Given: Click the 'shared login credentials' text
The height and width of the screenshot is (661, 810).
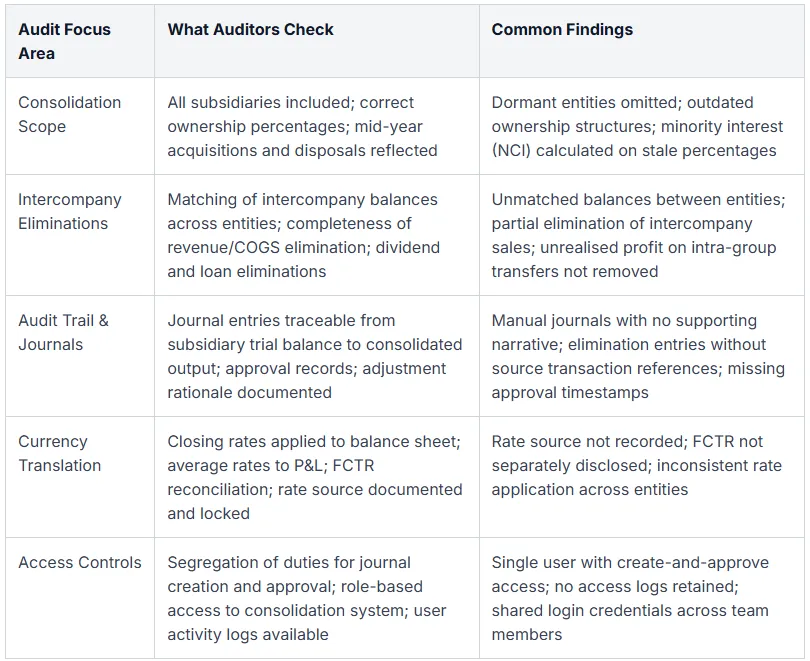Looking at the screenshot, I should coord(583,610).
